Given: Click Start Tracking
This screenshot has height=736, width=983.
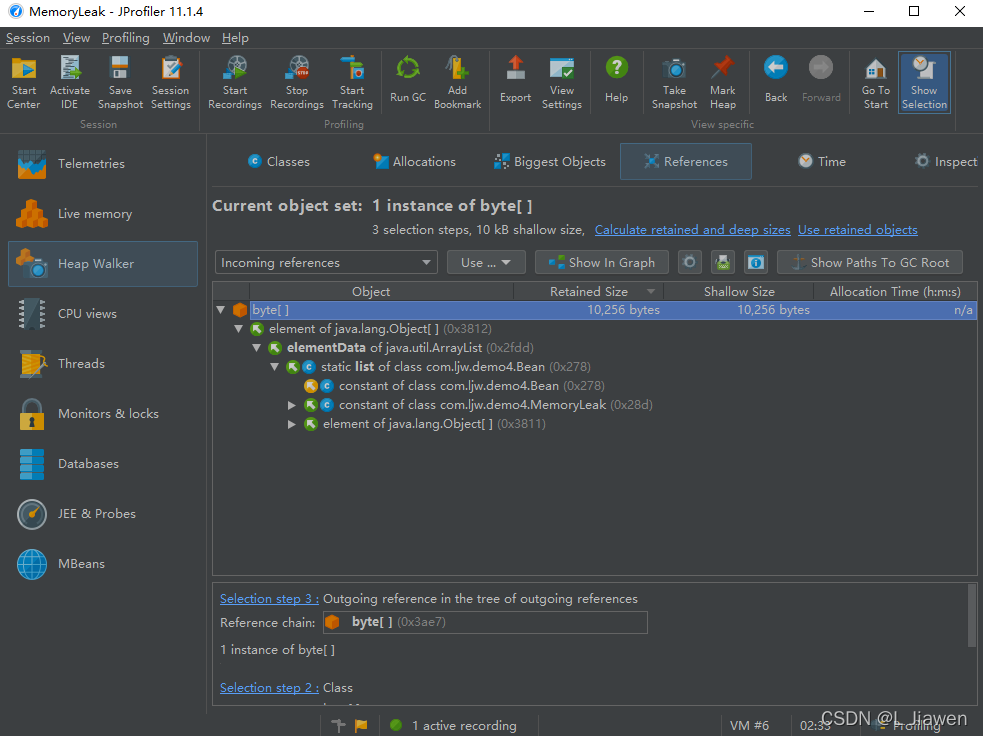Looking at the screenshot, I should coord(352,83).
